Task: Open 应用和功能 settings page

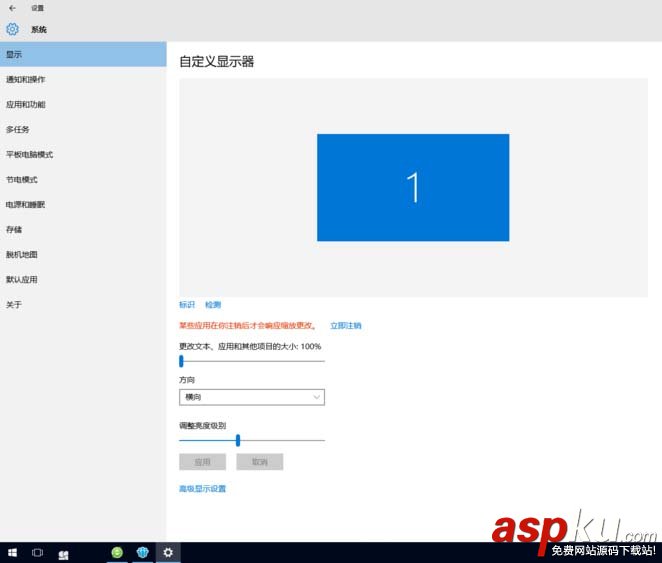Action: point(83,104)
